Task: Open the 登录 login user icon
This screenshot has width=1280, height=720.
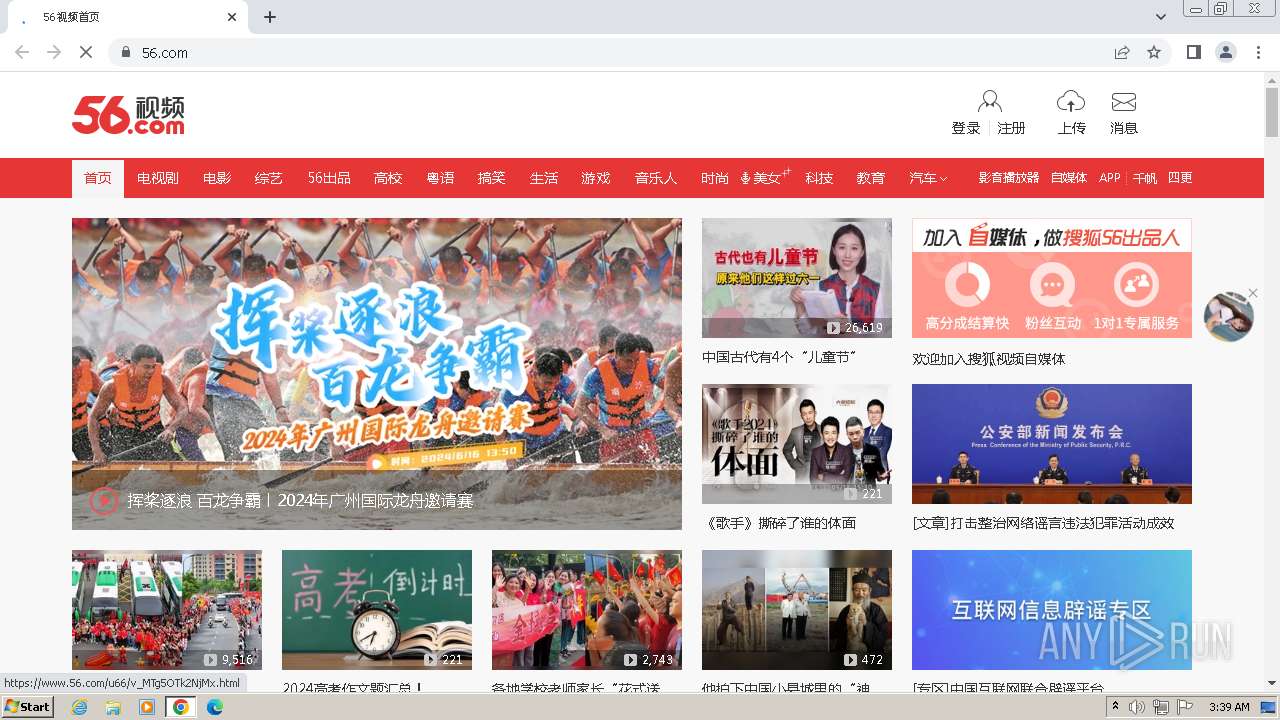Action: pyautogui.click(x=990, y=101)
